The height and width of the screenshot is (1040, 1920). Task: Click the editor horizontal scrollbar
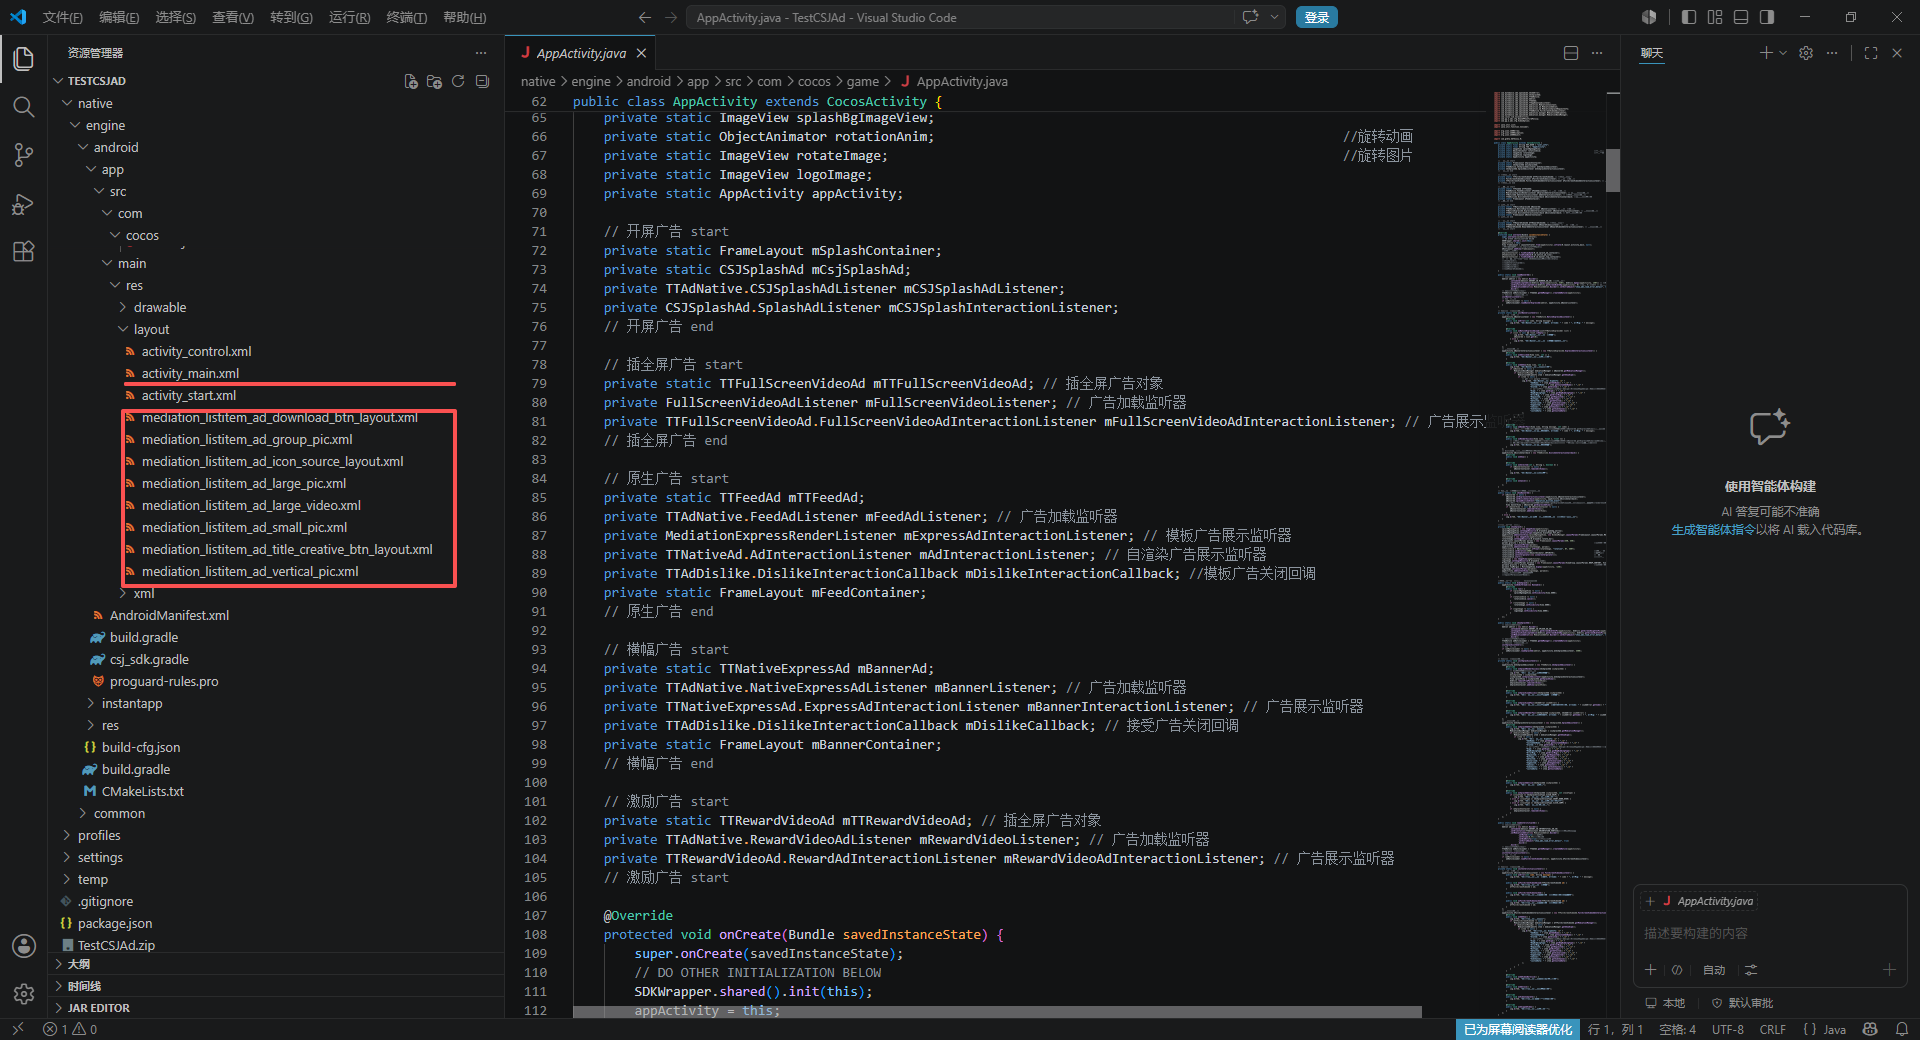pyautogui.click(x=997, y=1012)
